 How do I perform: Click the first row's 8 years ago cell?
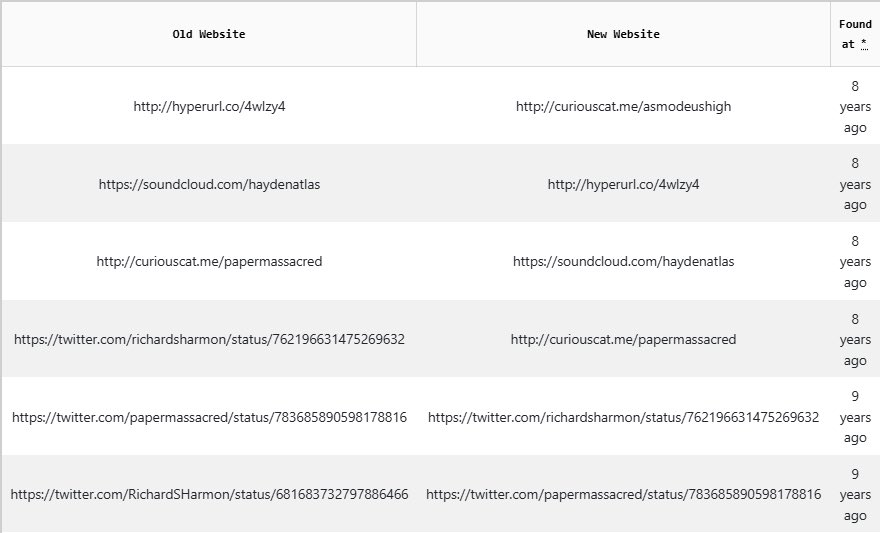pos(855,107)
